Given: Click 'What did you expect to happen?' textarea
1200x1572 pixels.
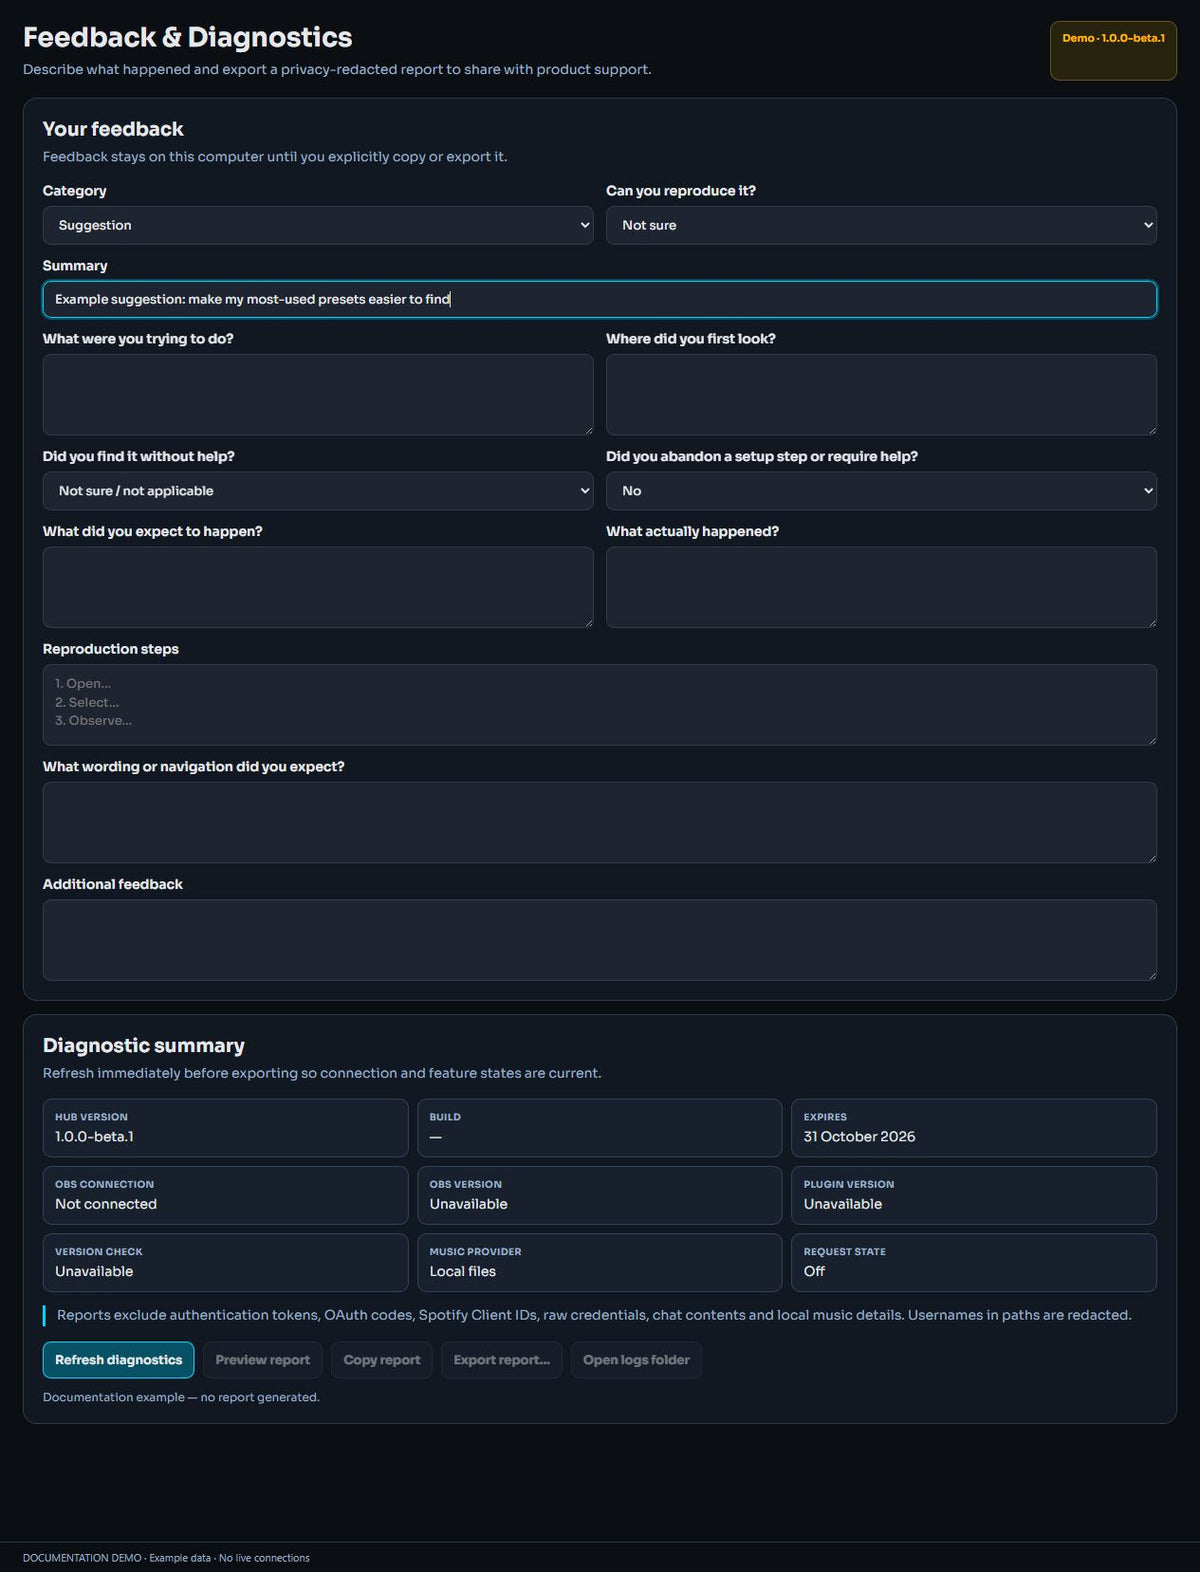Looking at the screenshot, I should click(x=318, y=587).
